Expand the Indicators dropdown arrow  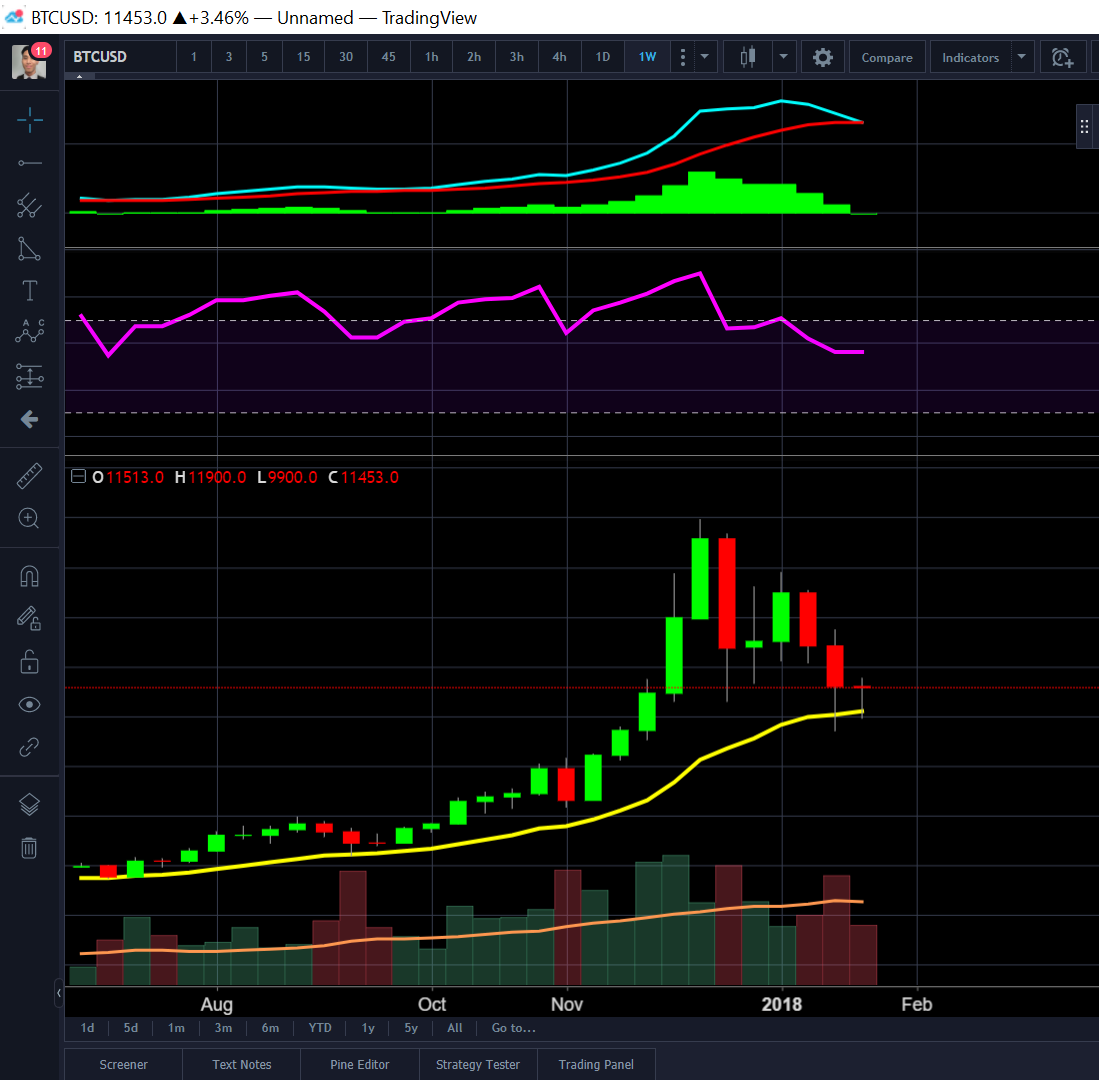coord(1022,57)
